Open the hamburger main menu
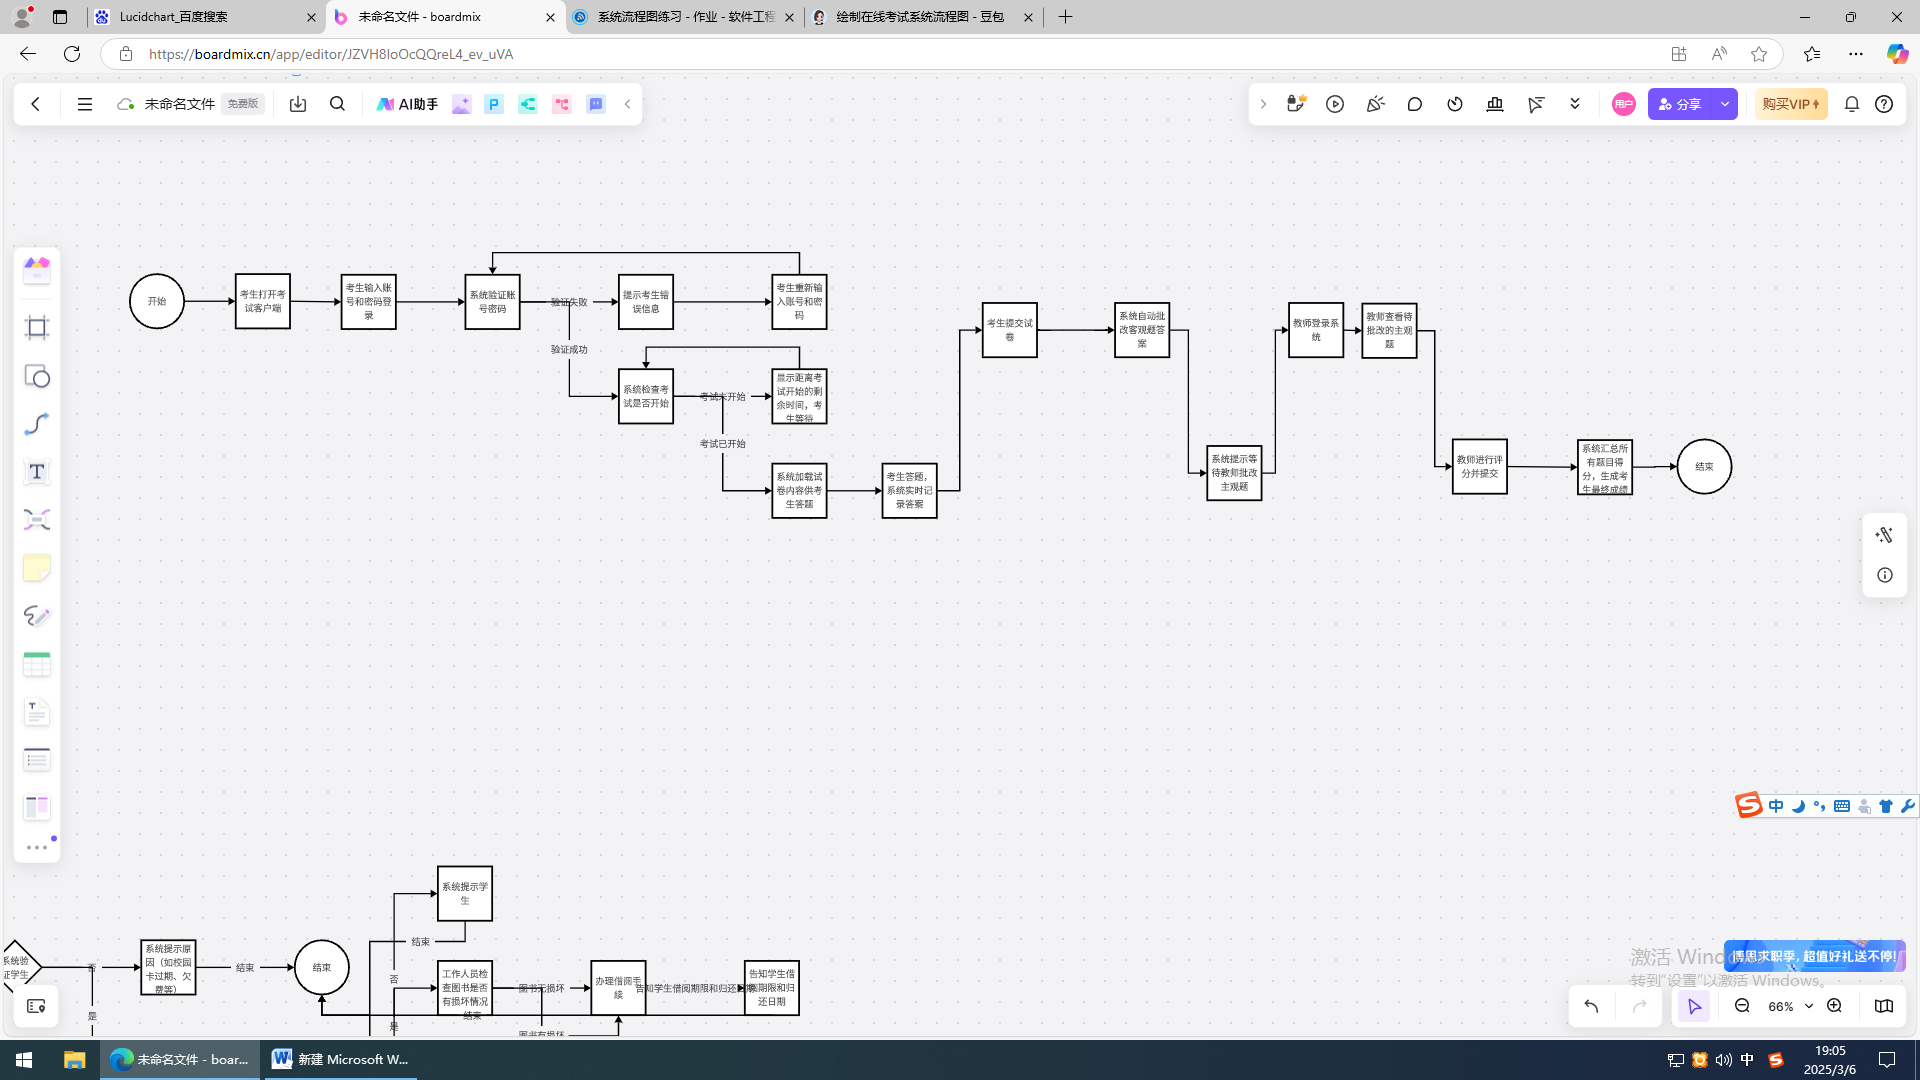 (85, 104)
